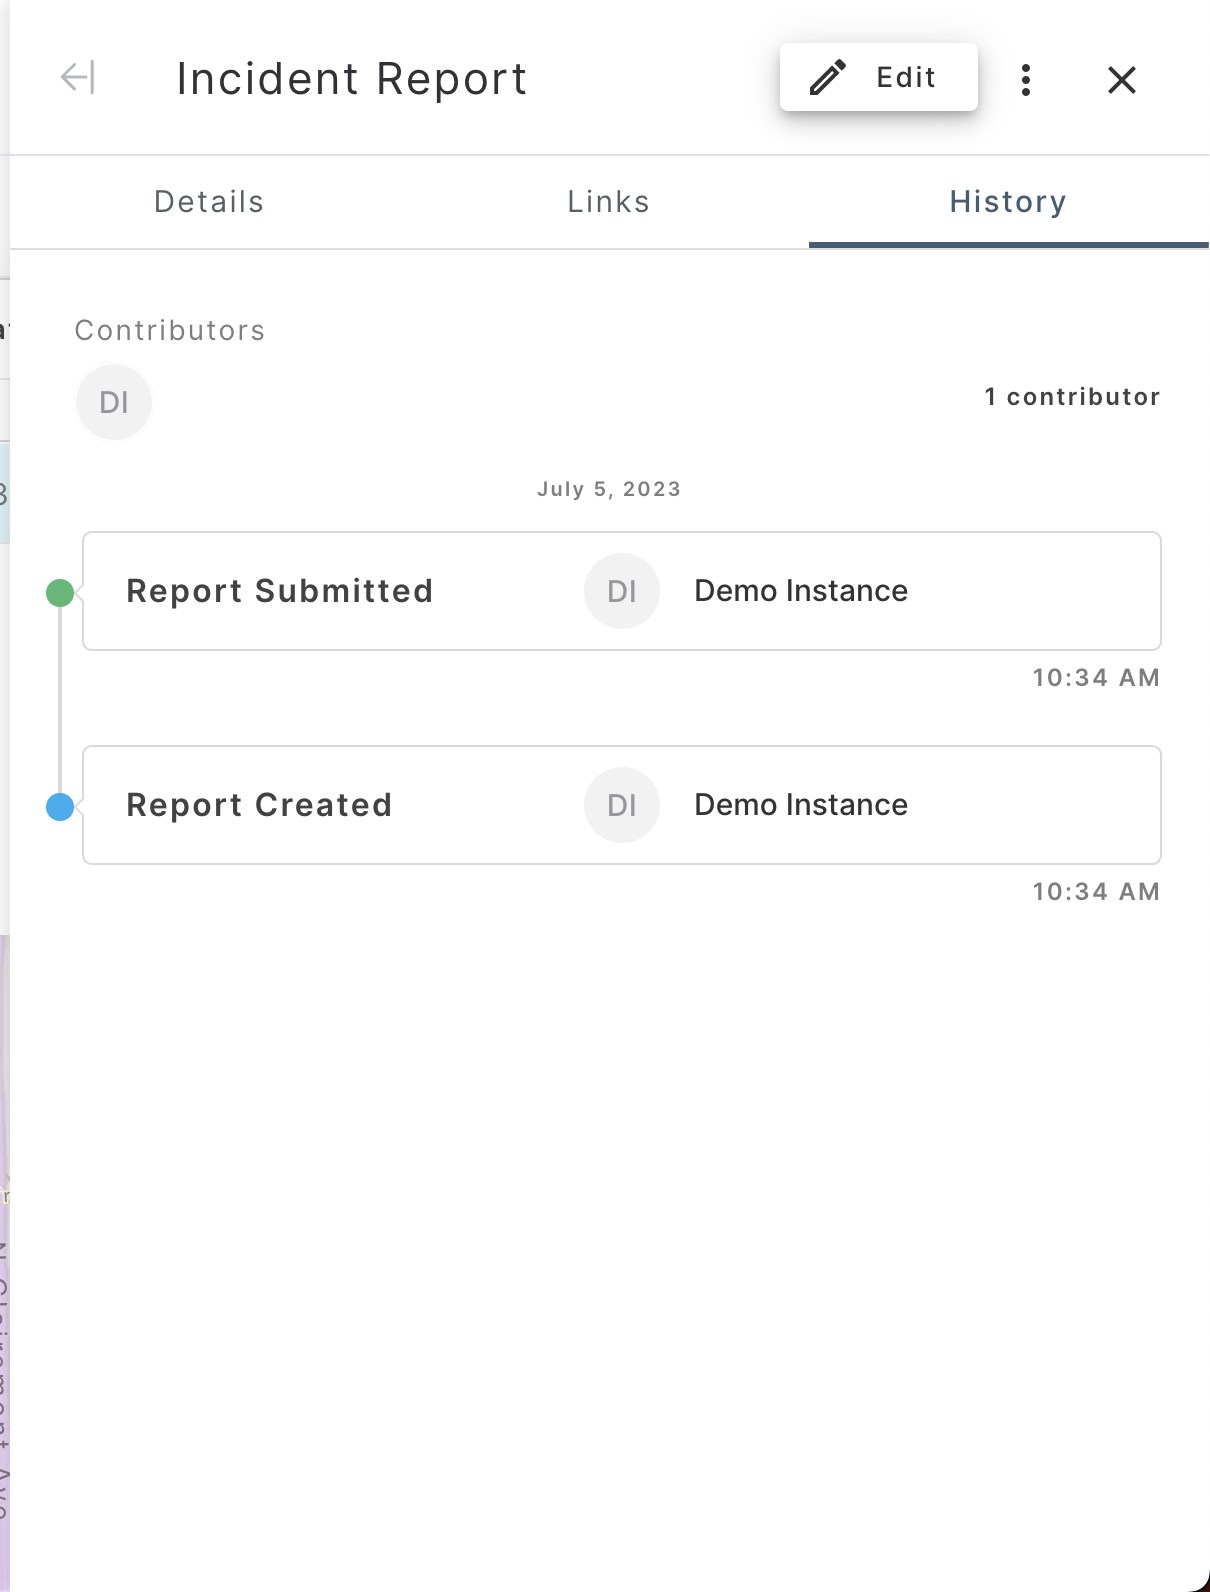Open the Links tab
The image size is (1210, 1592).
pos(608,202)
